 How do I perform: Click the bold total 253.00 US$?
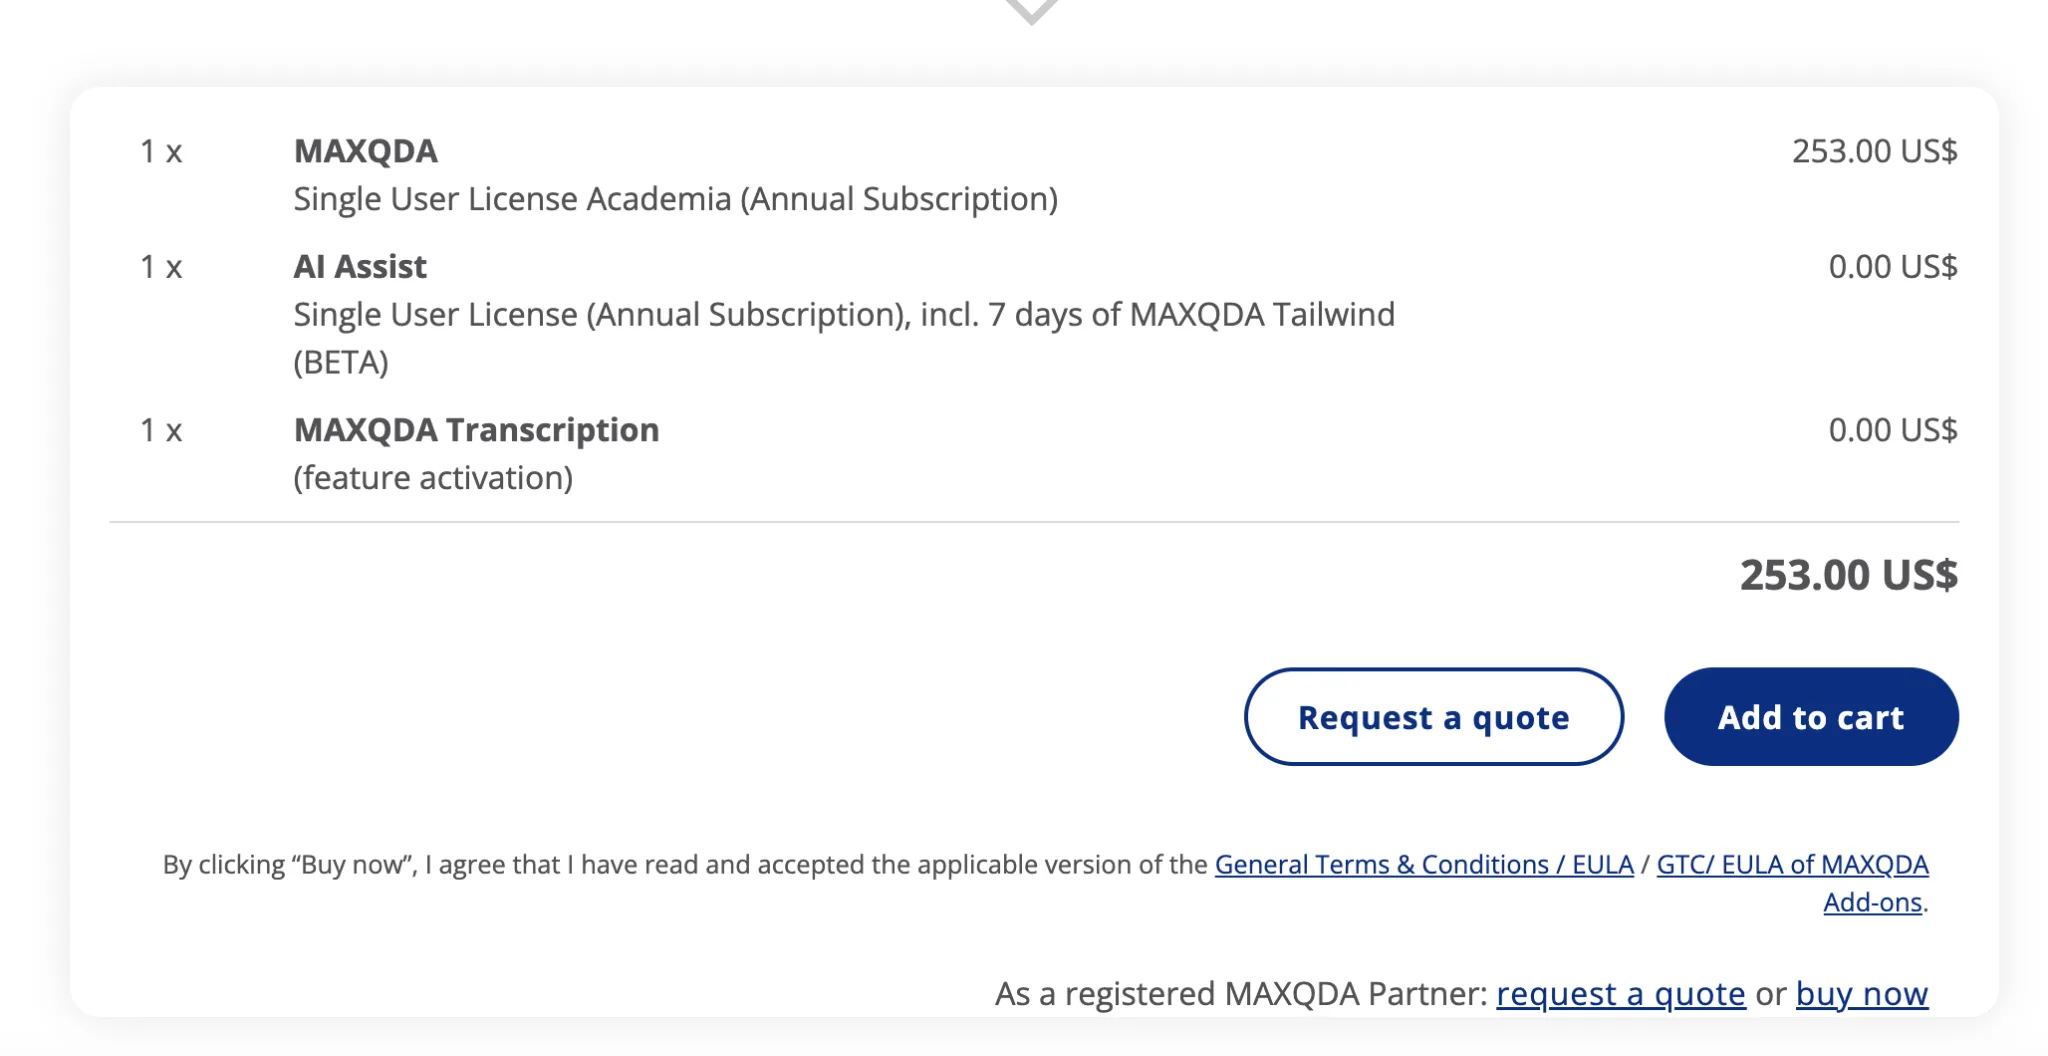(x=1848, y=575)
